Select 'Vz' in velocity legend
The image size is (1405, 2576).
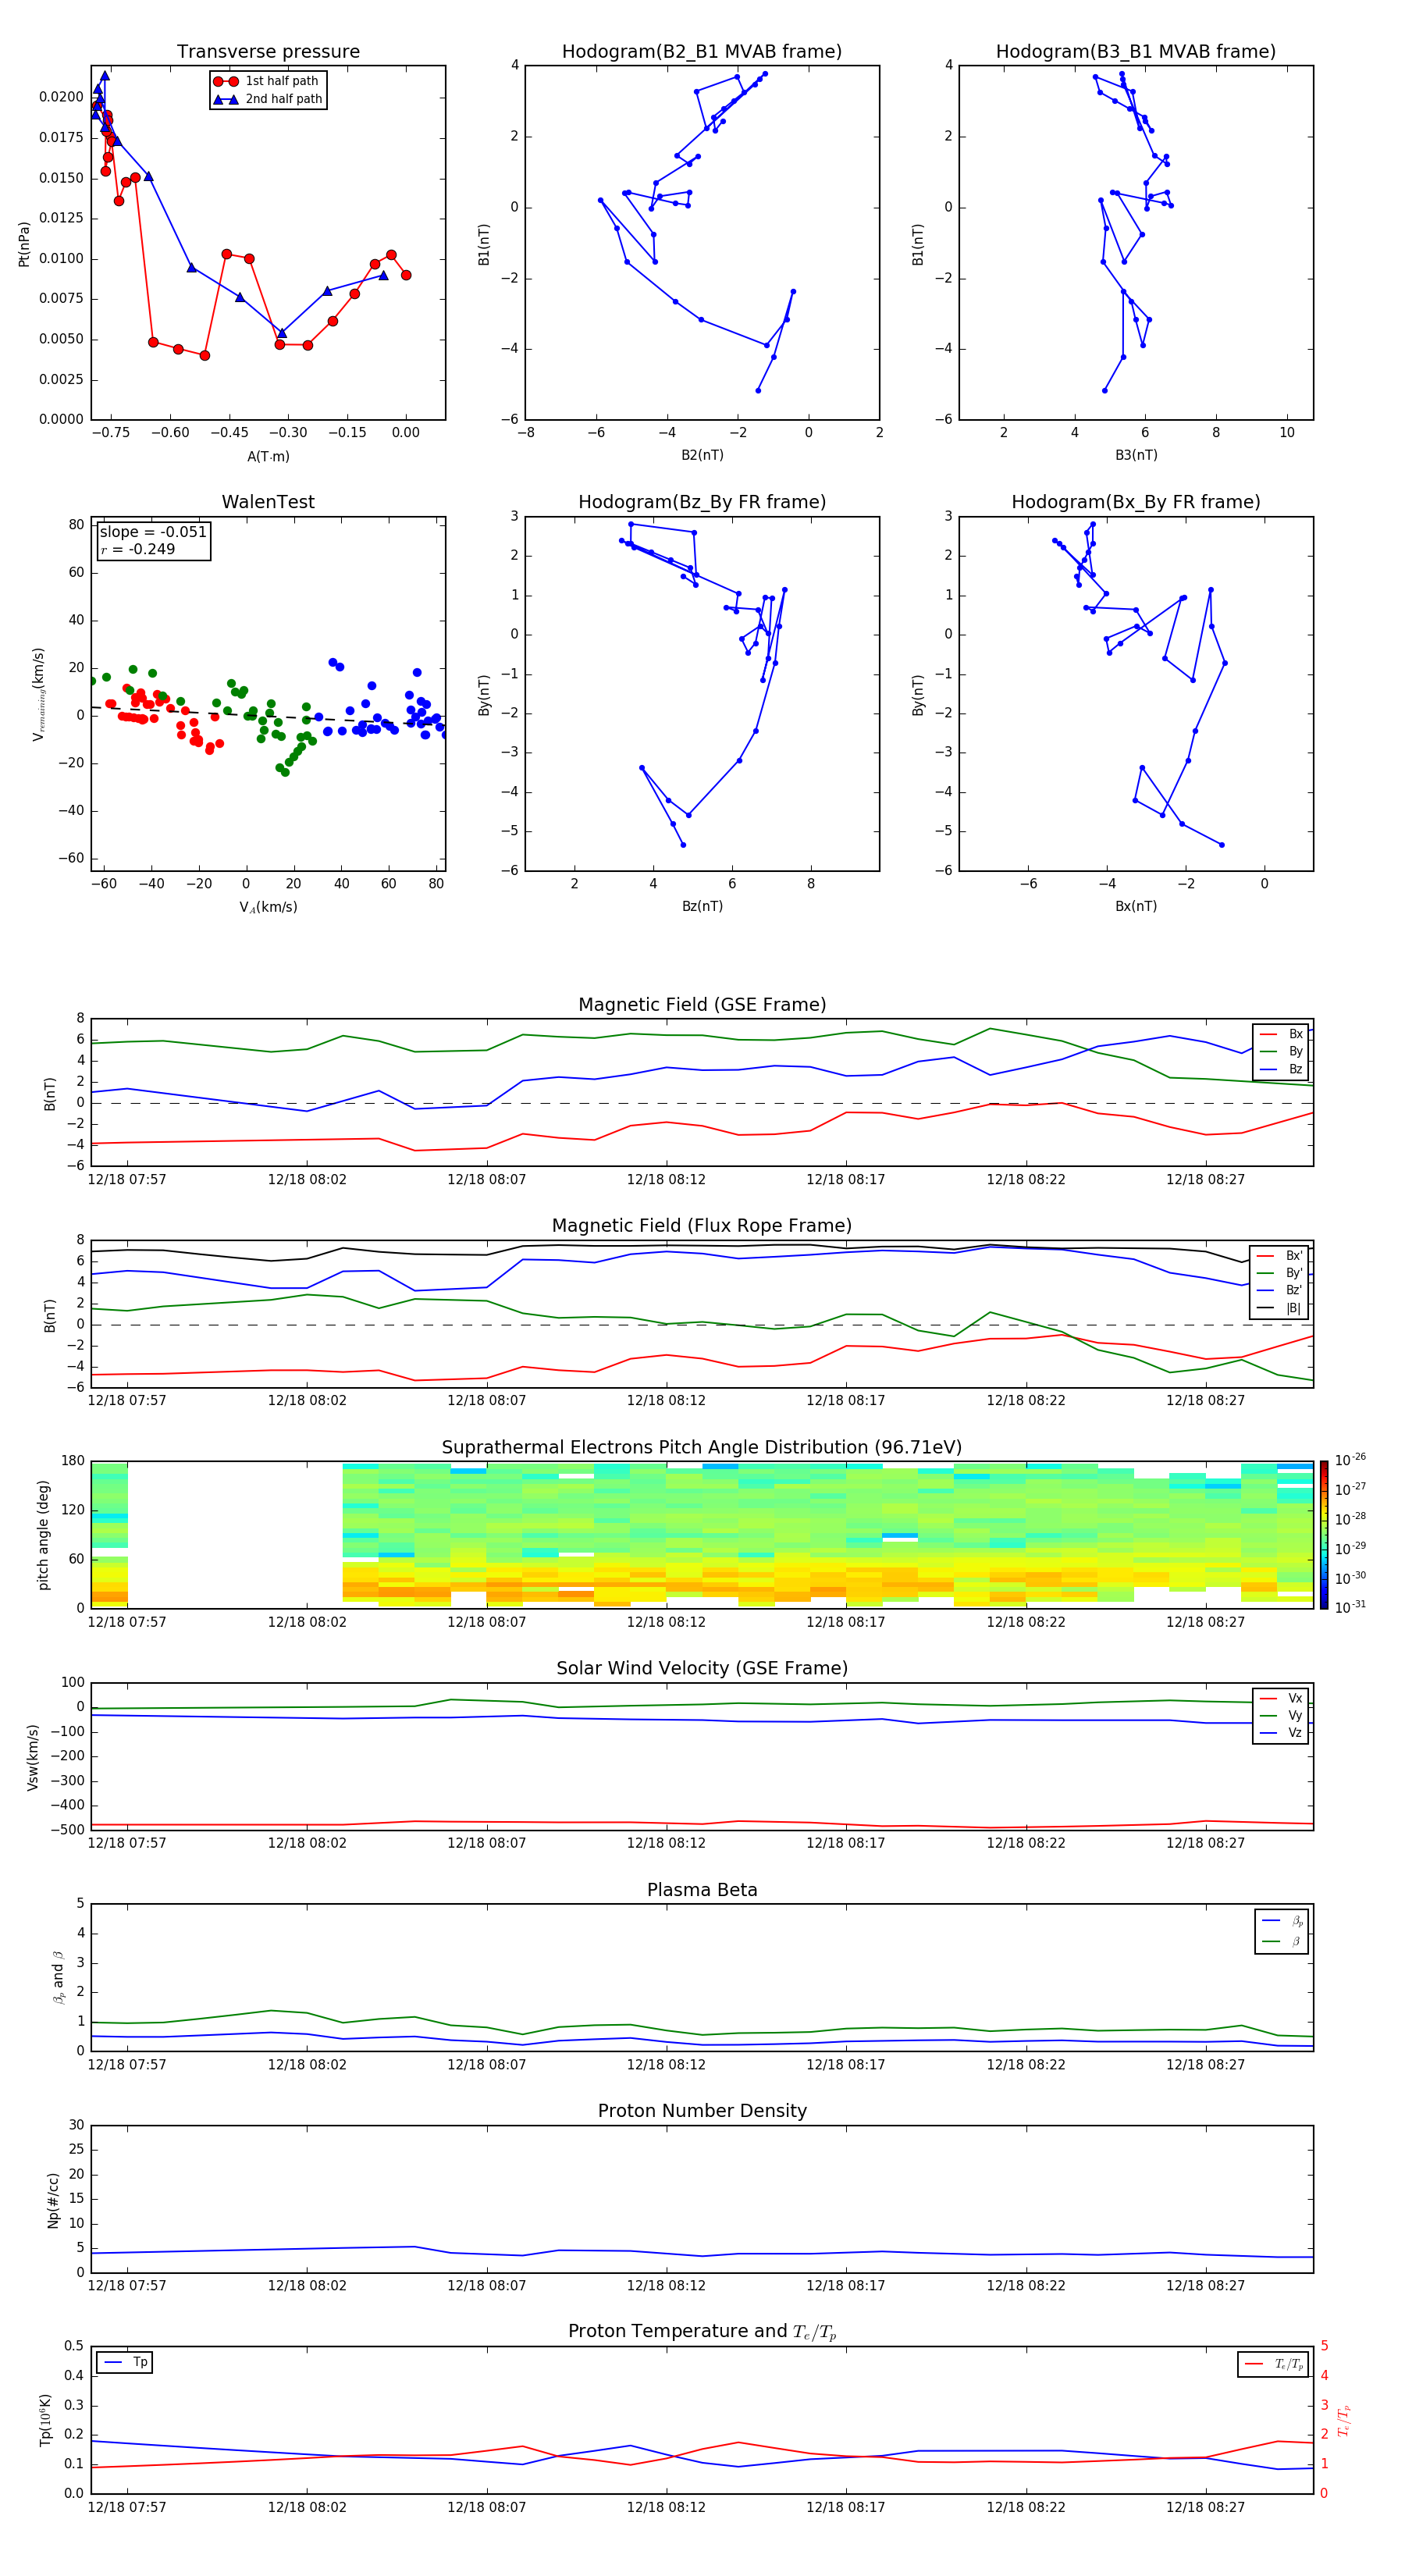coord(1281,1733)
